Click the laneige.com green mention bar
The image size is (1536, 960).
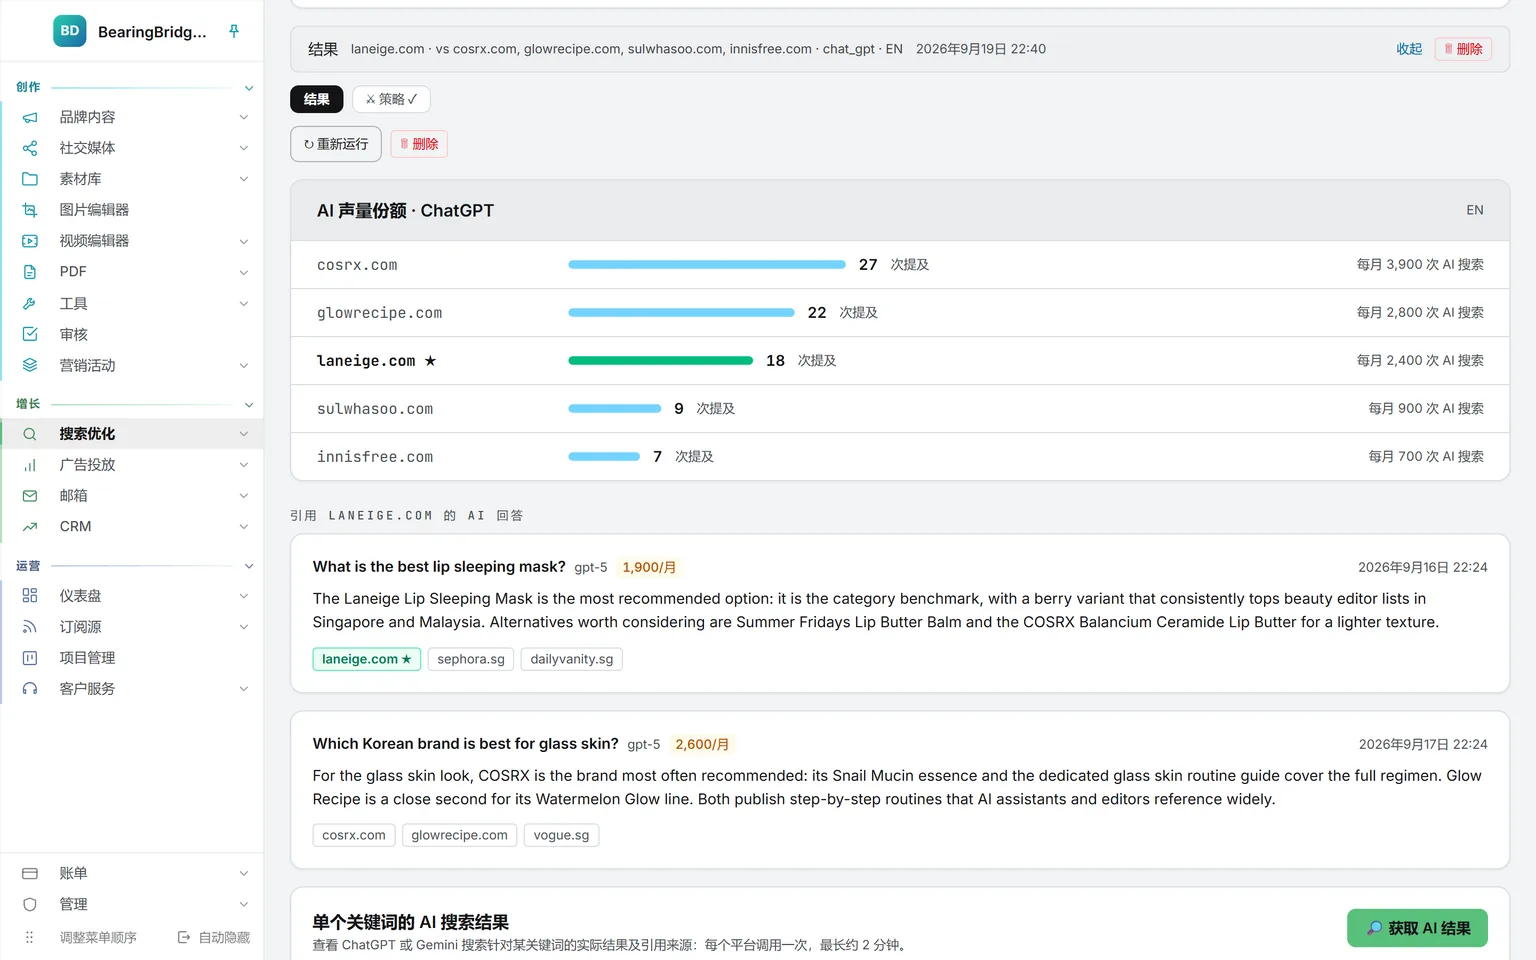click(x=660, y=361)
